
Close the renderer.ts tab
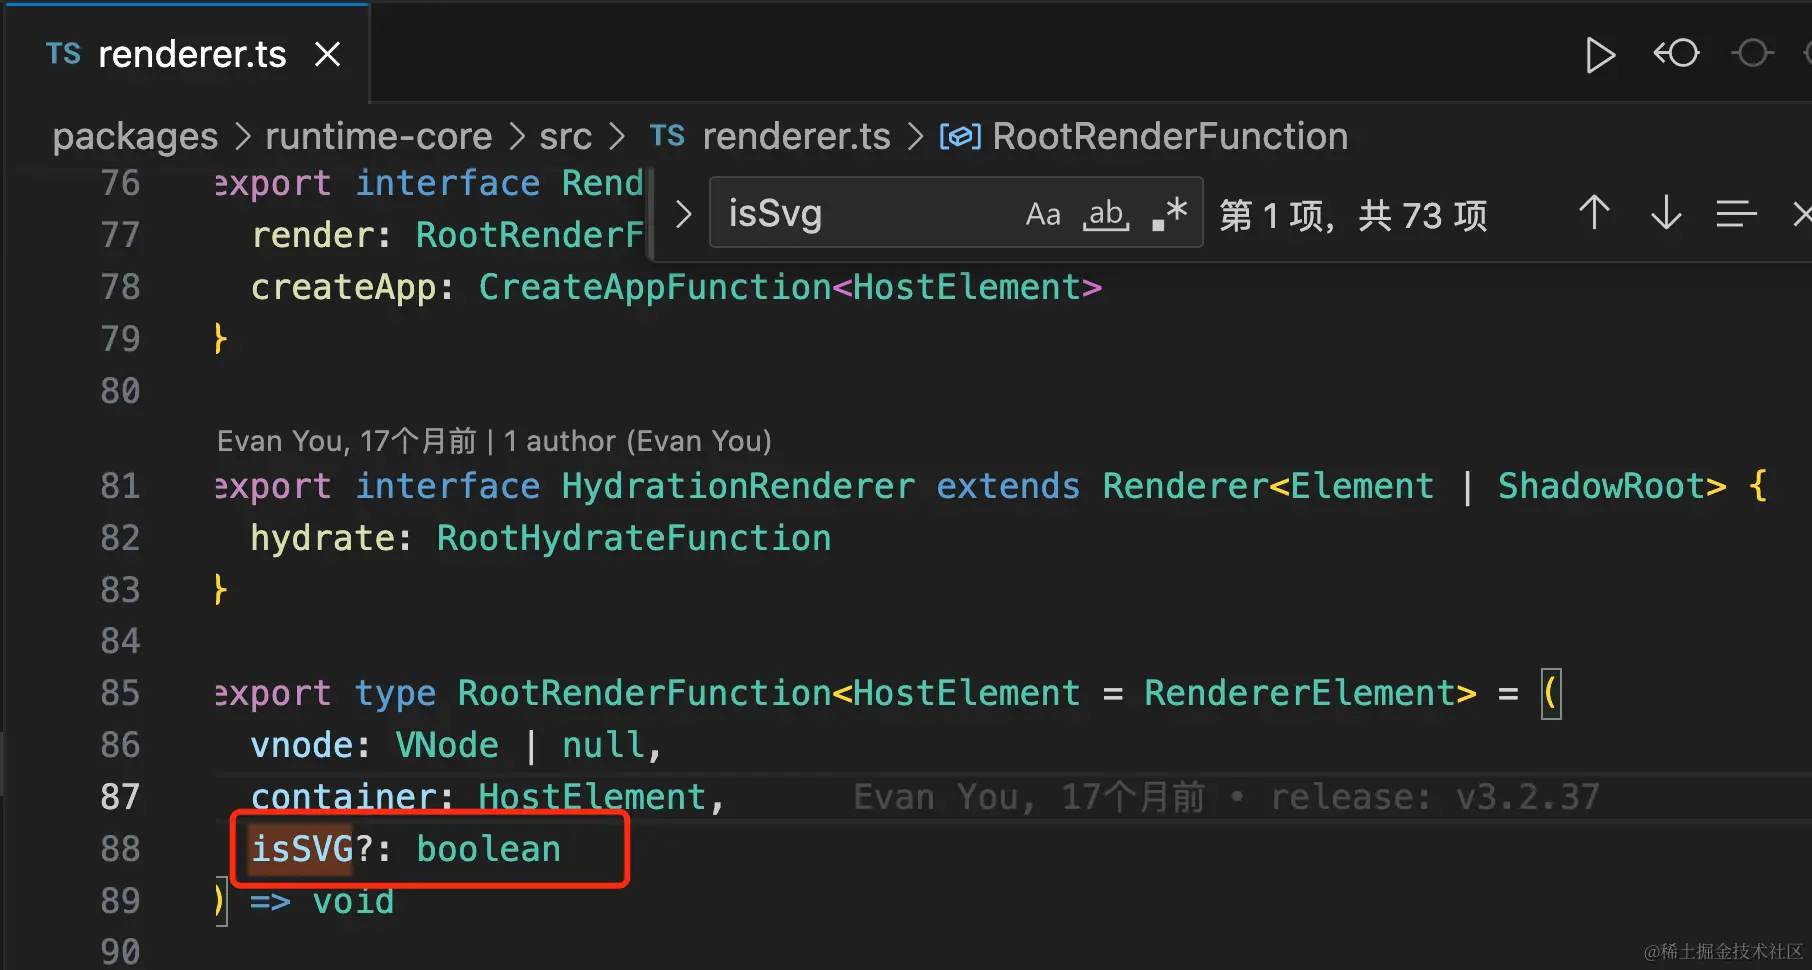click(x=328, y=54)
